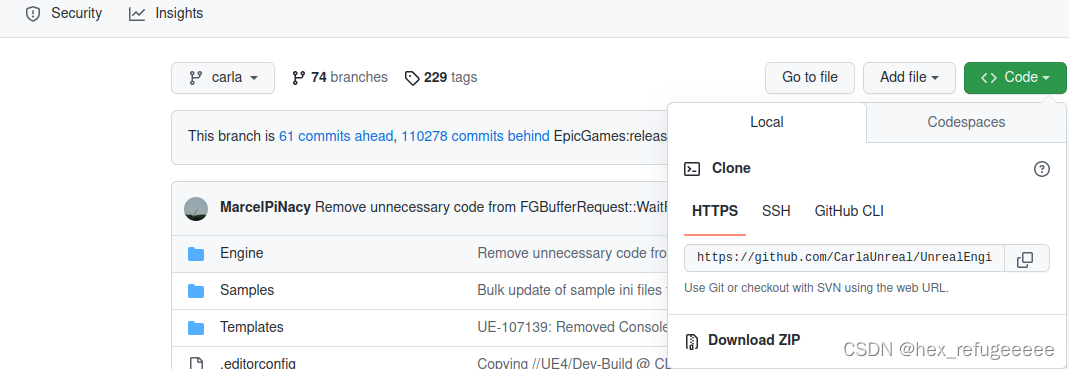Open the 61 commits ahead link
This screenshot has height=369, width=1069.
336,136
